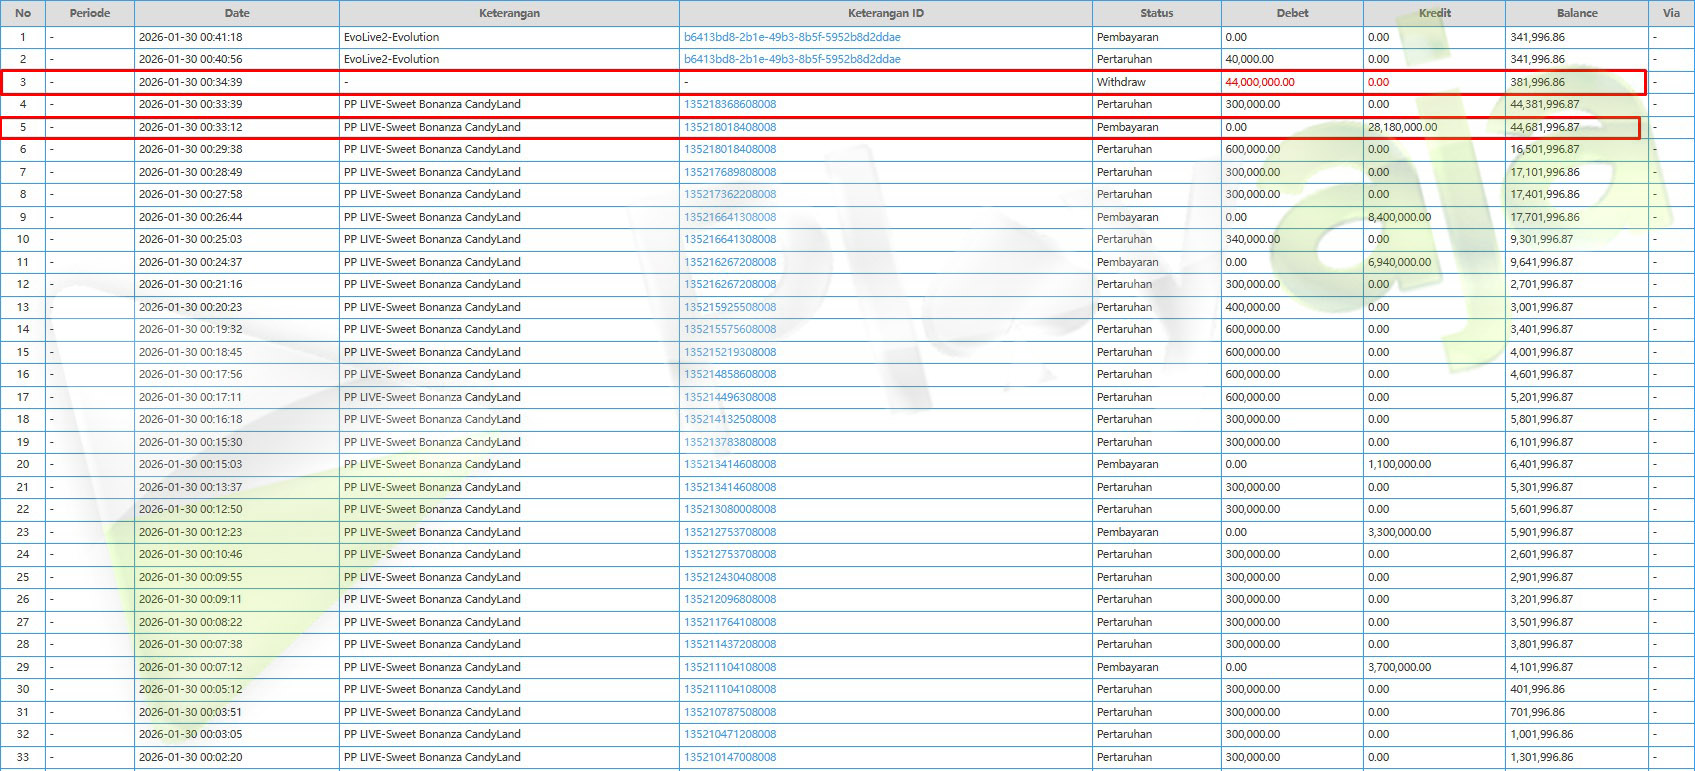Click the 28,180,000.00 kredit amount
1695x771 pixels.
1402,127
